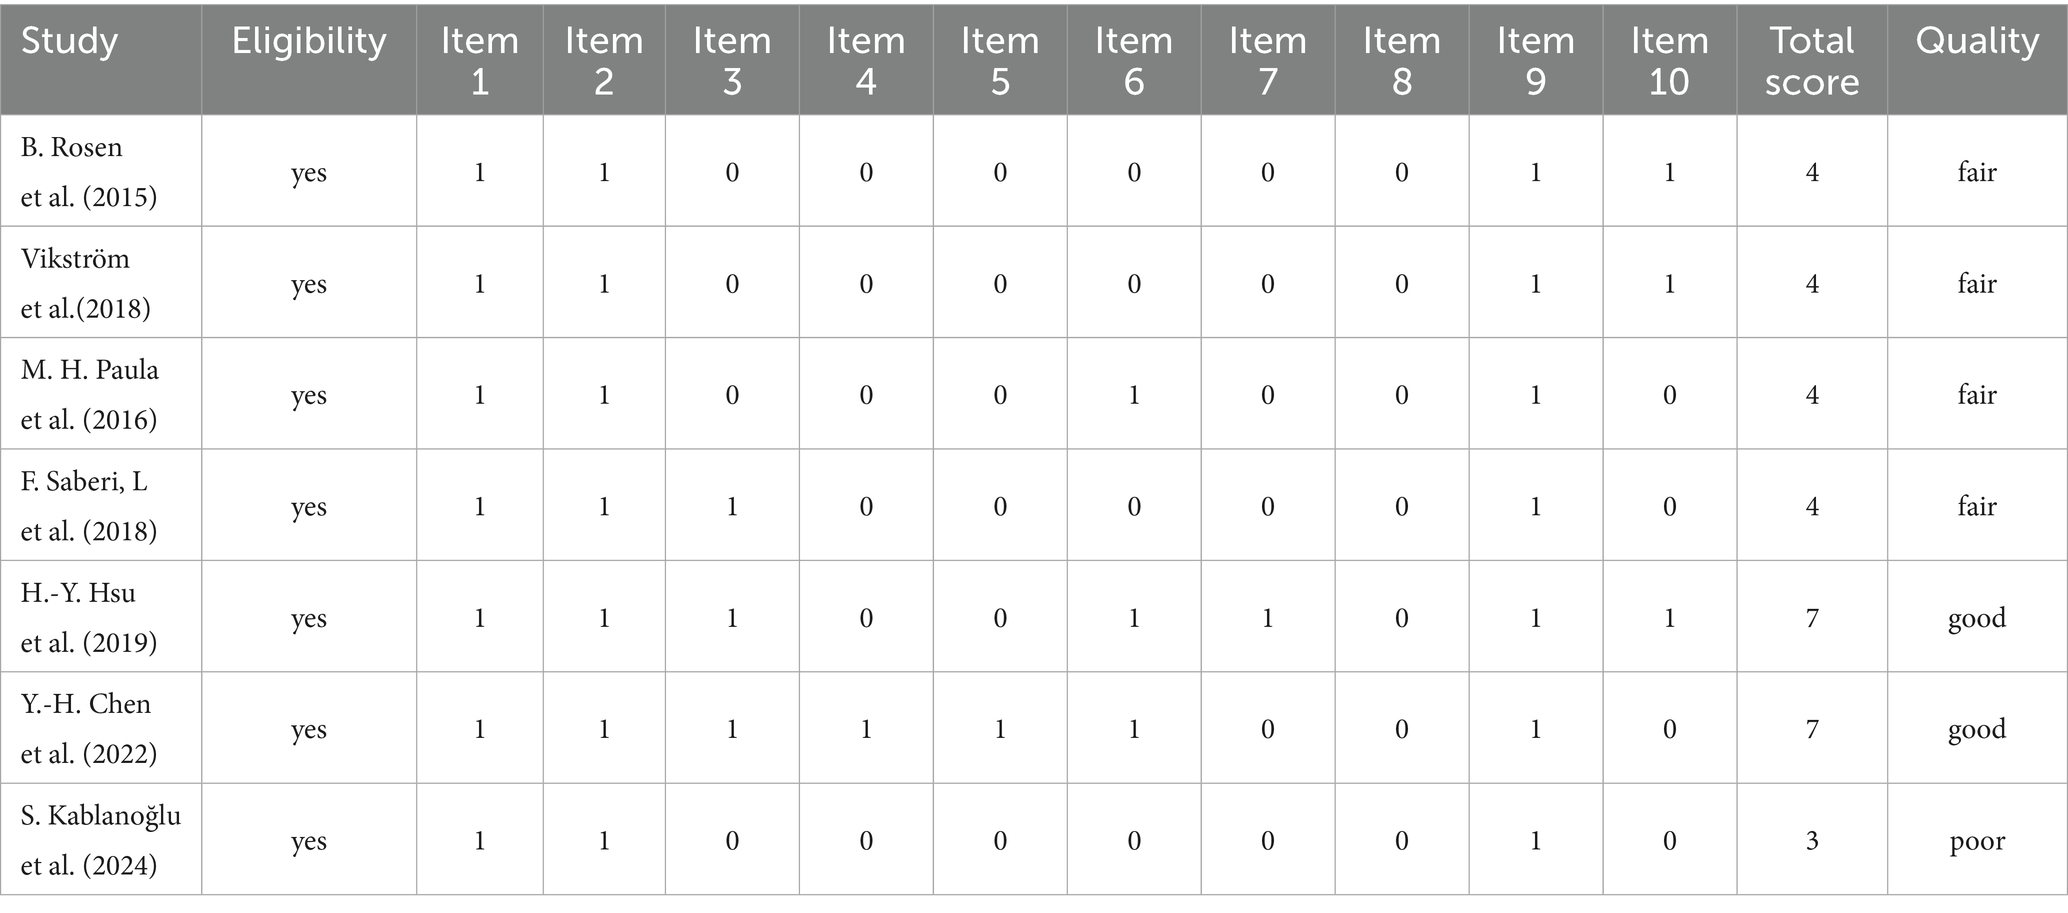
Task: Click the 'yes' eligibility cell for Rosen
Action: 309,173
